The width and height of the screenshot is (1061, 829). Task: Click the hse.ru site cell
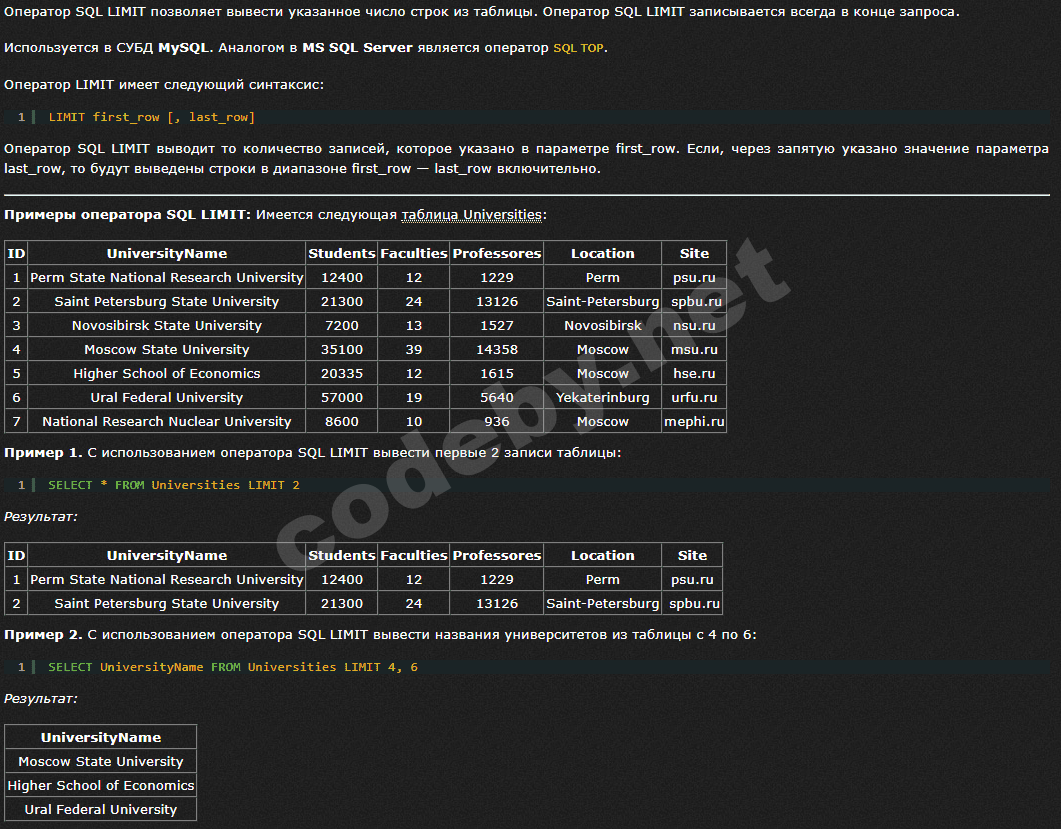tap(694, 374)
